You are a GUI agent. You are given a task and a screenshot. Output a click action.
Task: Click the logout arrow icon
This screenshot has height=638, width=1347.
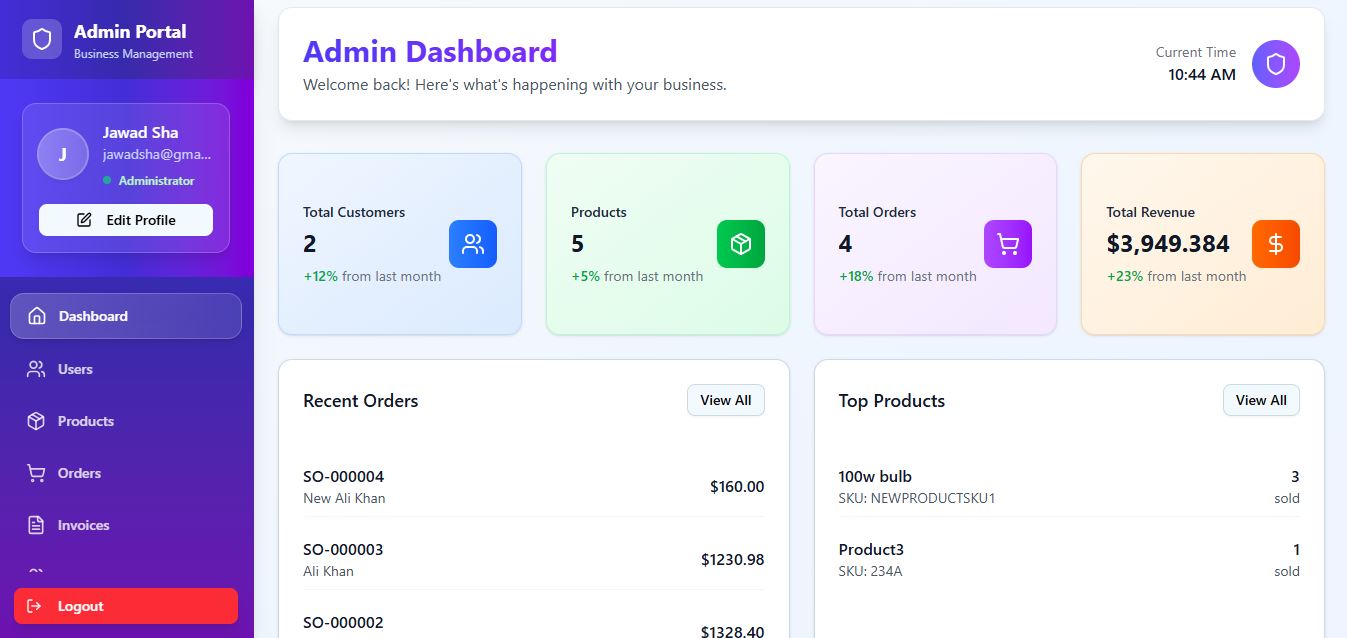35,605
